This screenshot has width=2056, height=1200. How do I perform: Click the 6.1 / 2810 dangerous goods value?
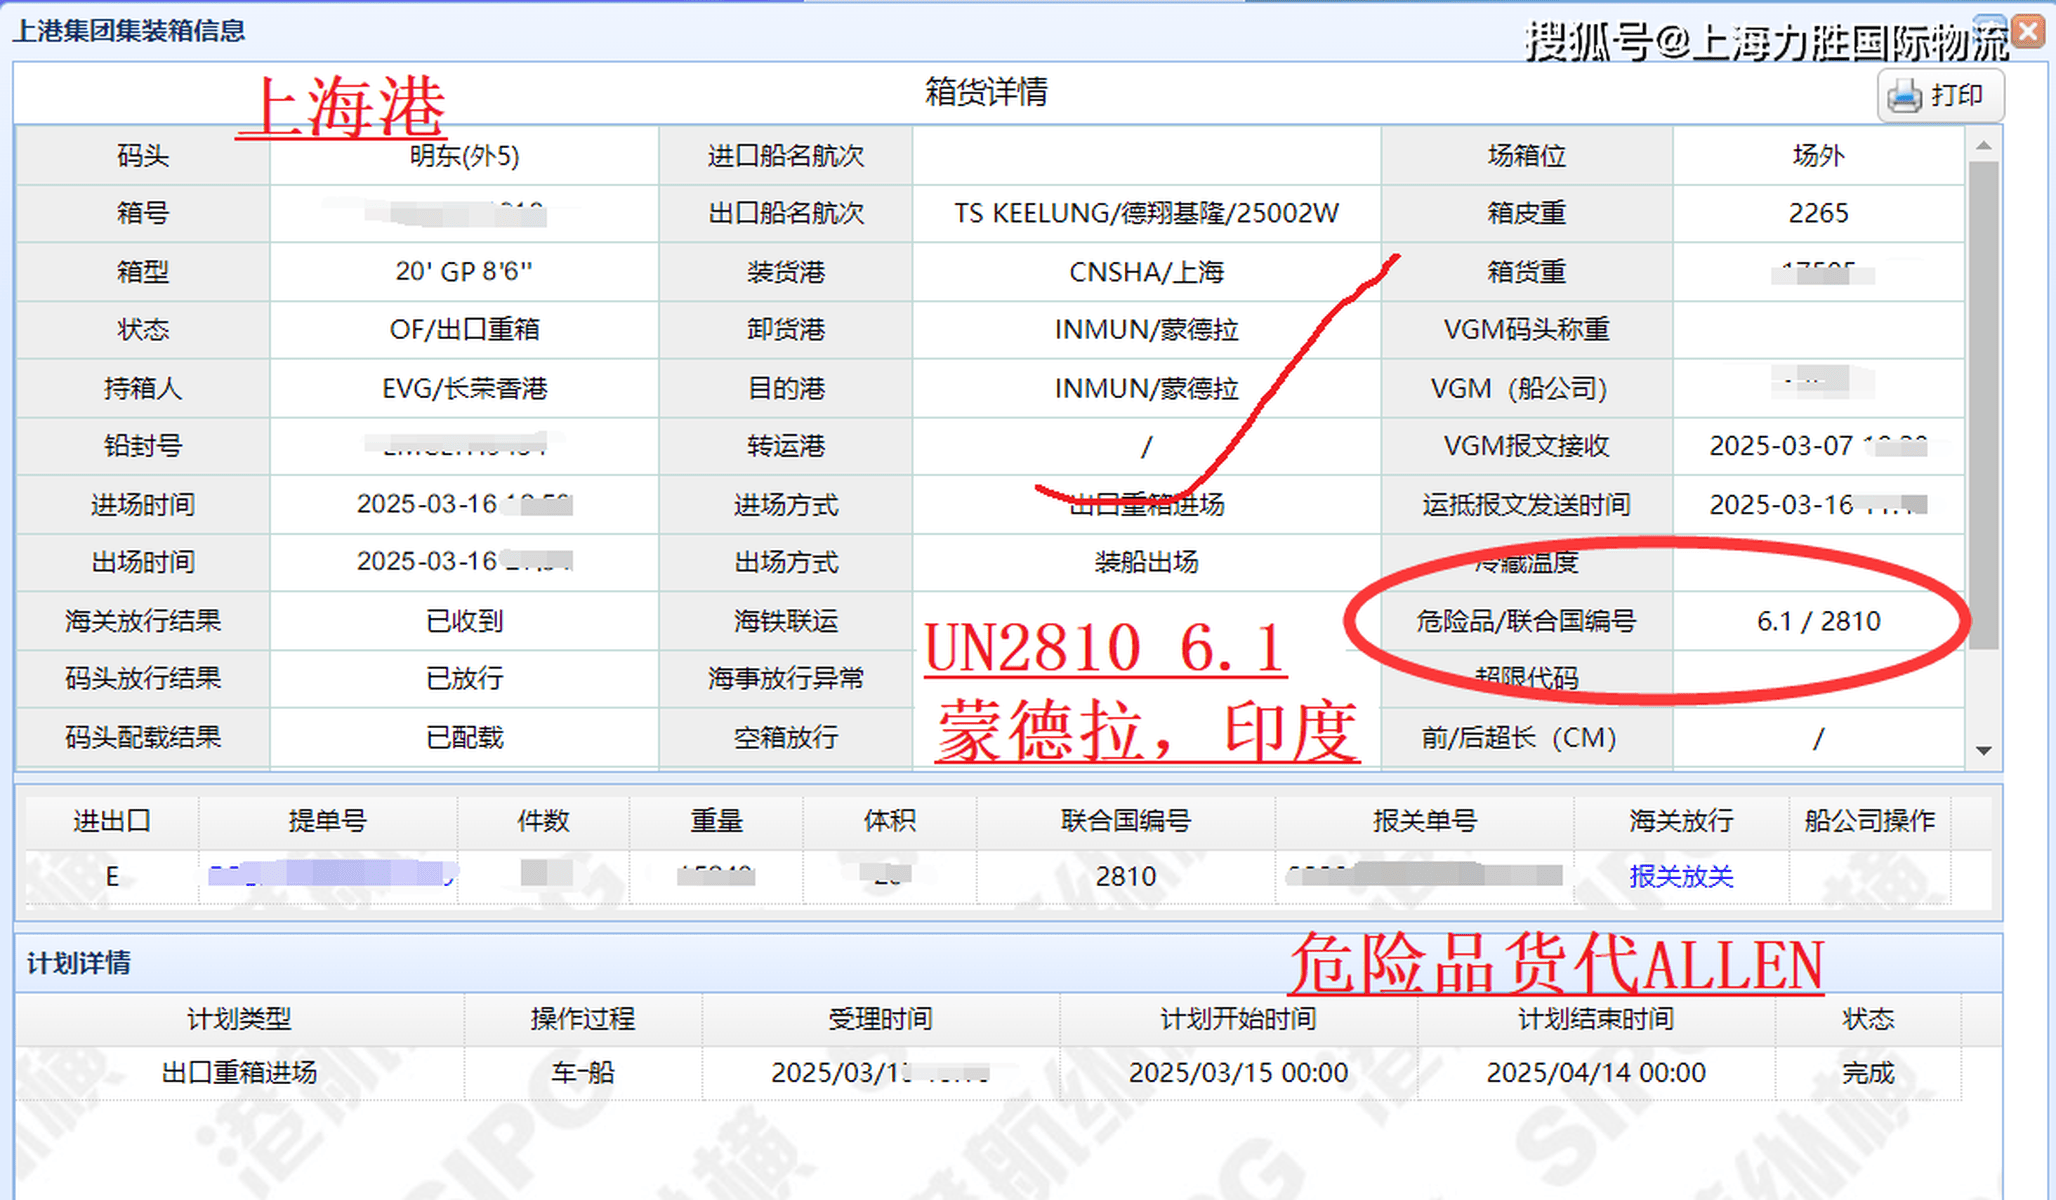point(1820,620)
